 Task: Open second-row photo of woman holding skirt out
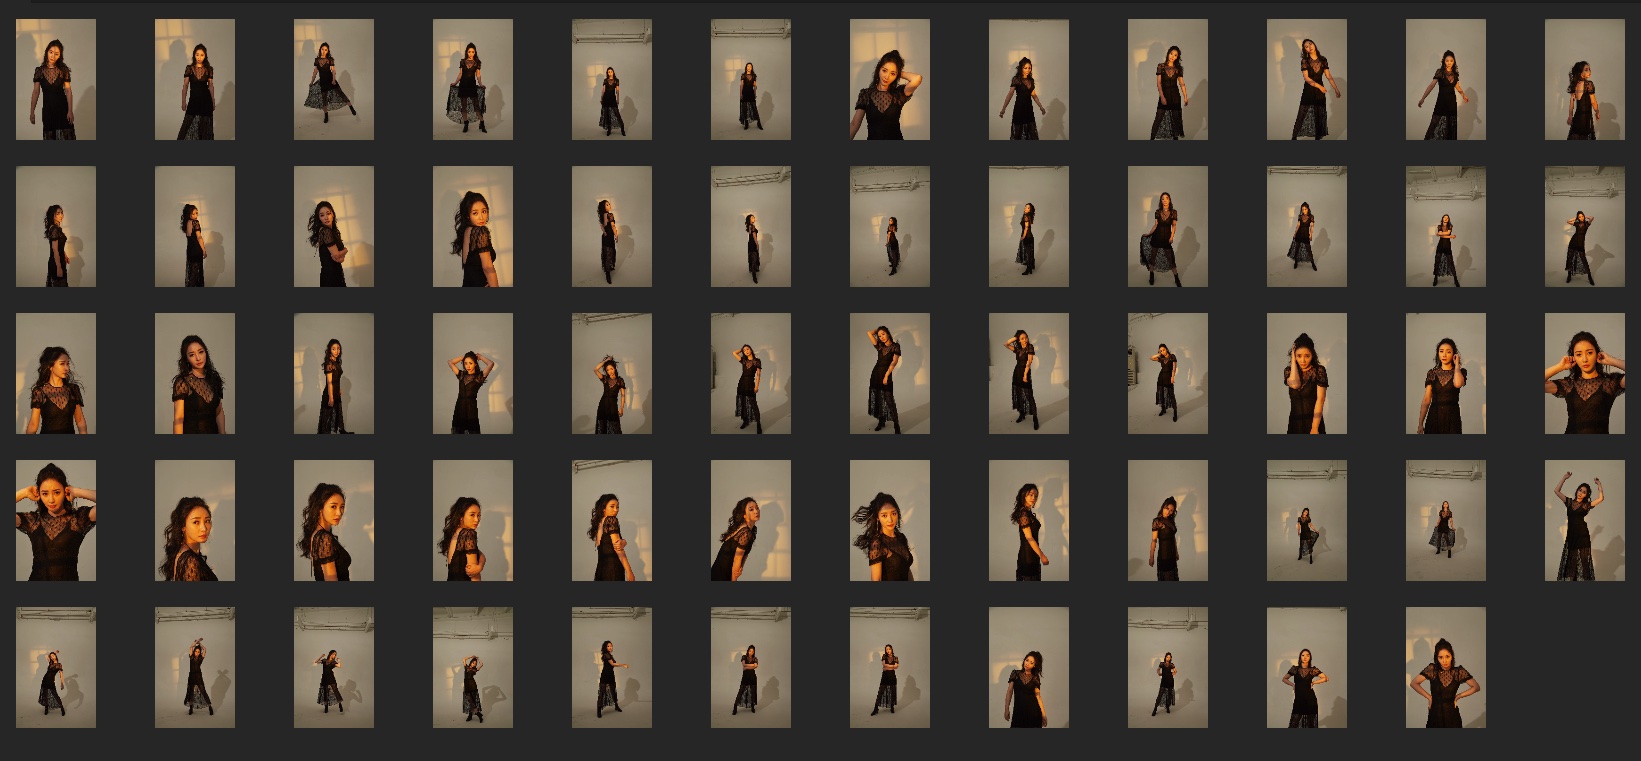[x=1168, y=226]
